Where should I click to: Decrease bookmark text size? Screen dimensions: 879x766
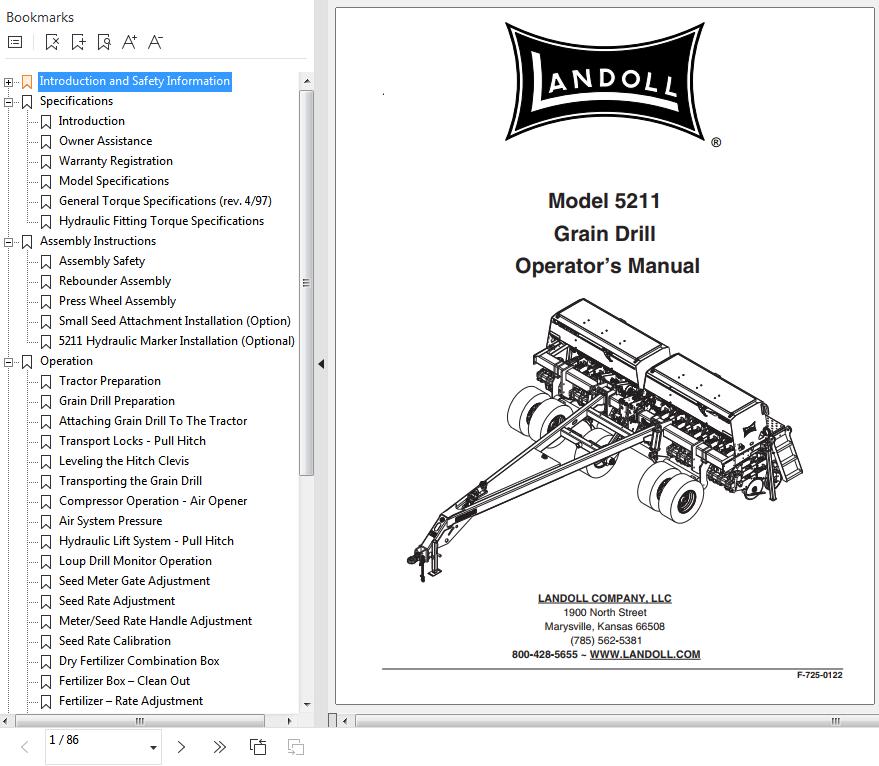[x=155, y=42]
